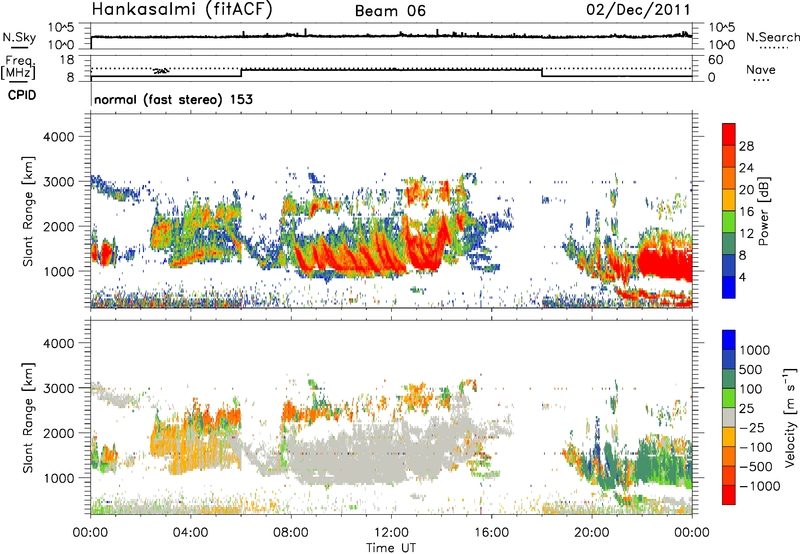Click the red segment of Velocity color bar
The height and width of the screenshot is (554, 800).
729,495
